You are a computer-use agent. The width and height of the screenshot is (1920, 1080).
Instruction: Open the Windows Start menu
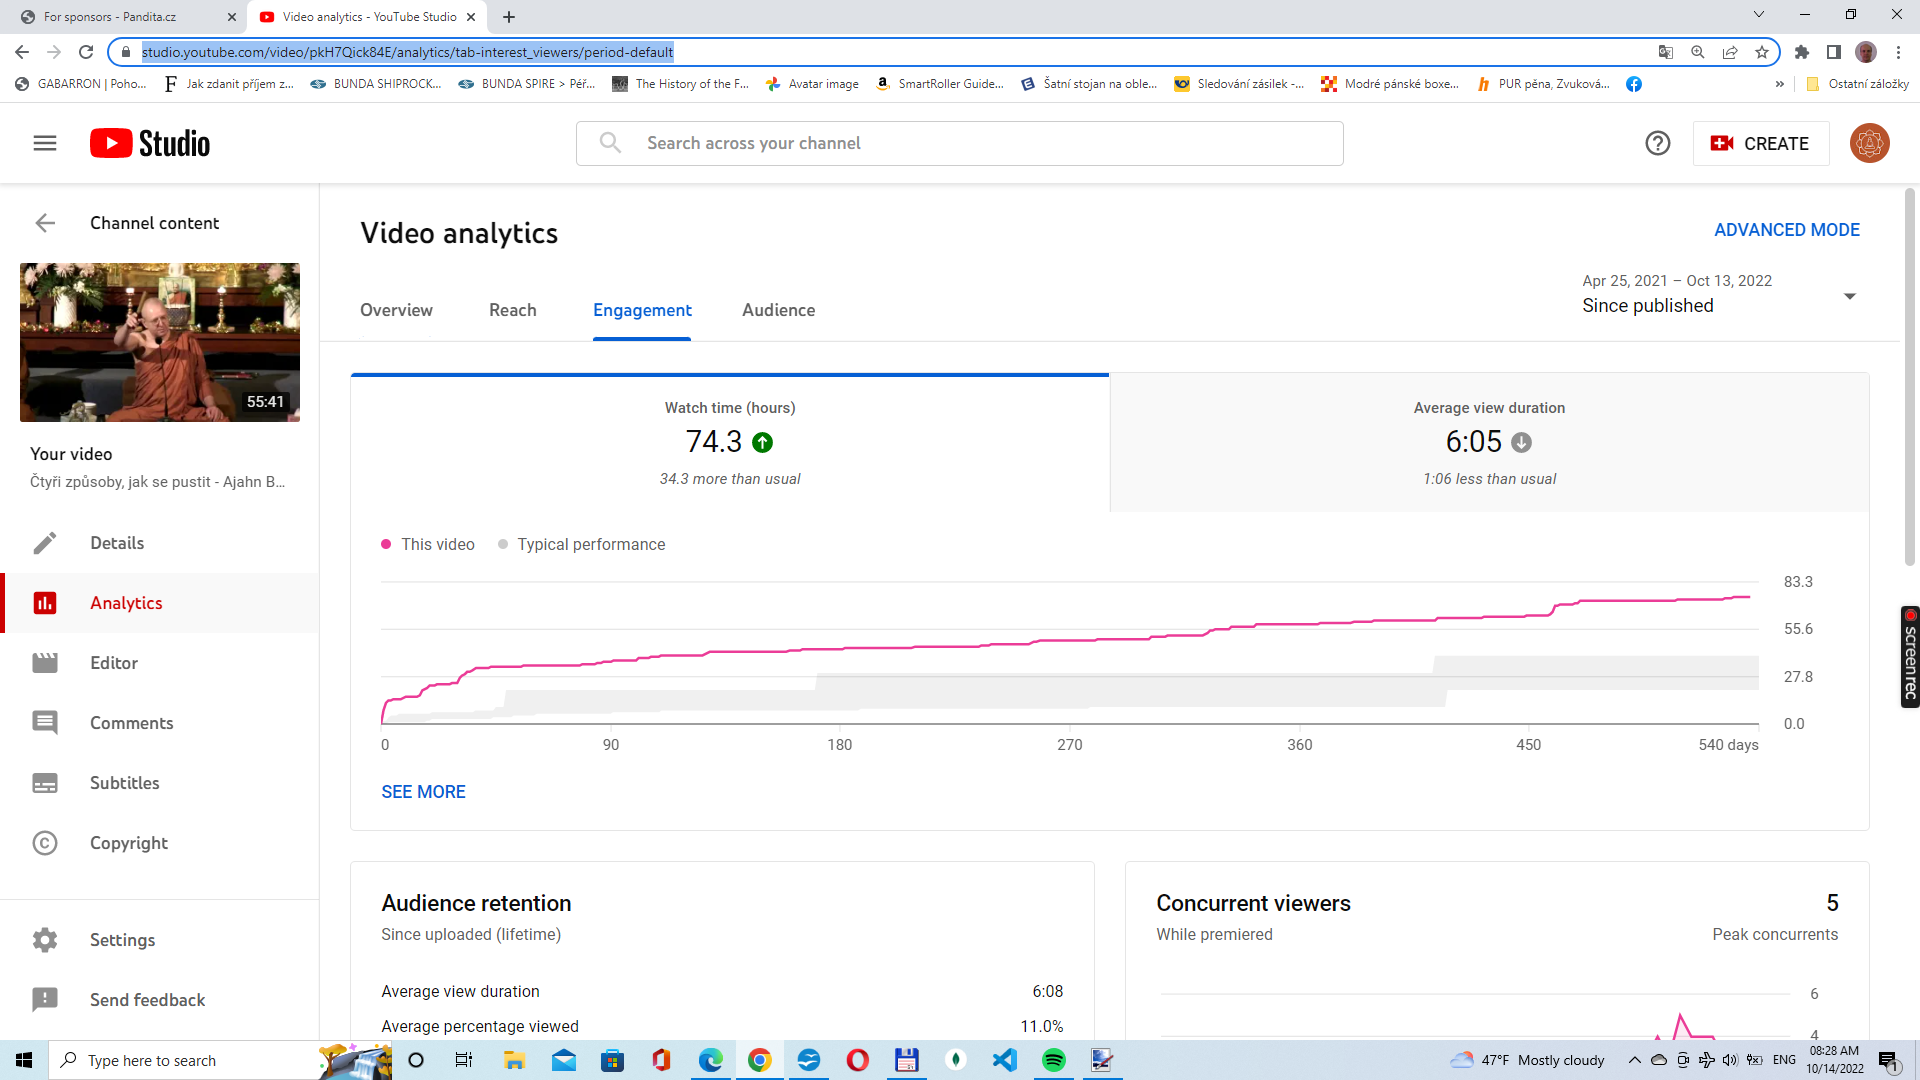(x=24, y=1060)
